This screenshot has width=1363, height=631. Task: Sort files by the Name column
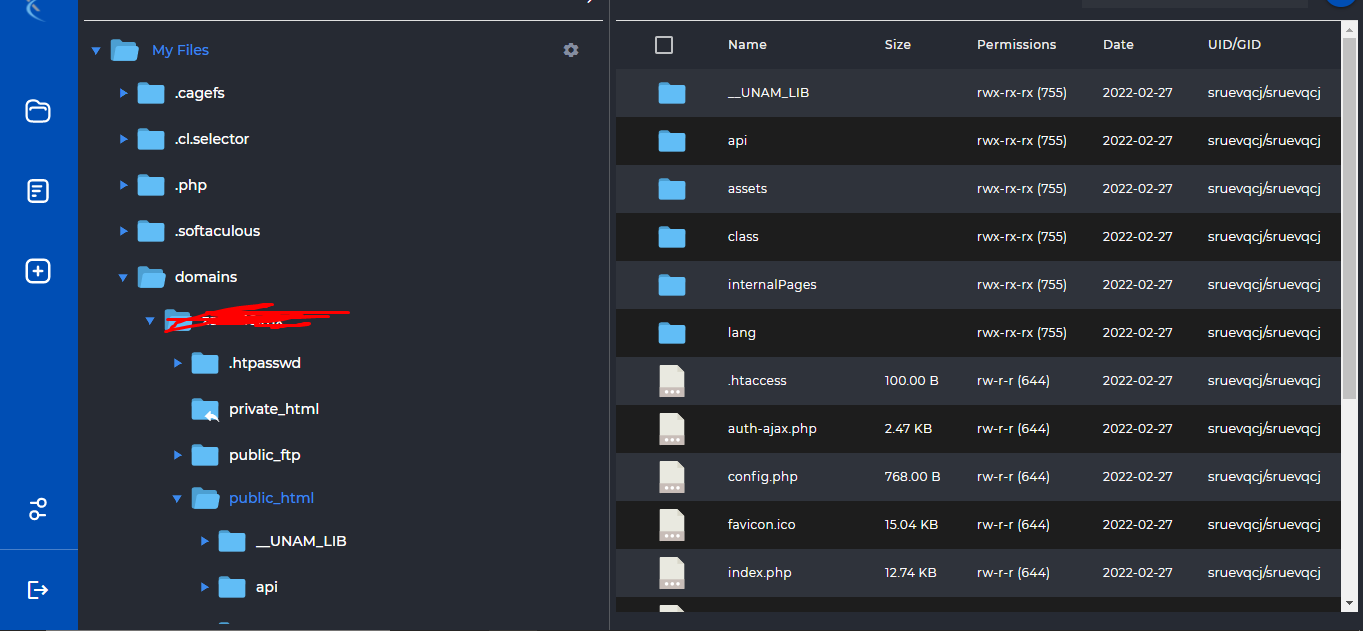point(745,44)
